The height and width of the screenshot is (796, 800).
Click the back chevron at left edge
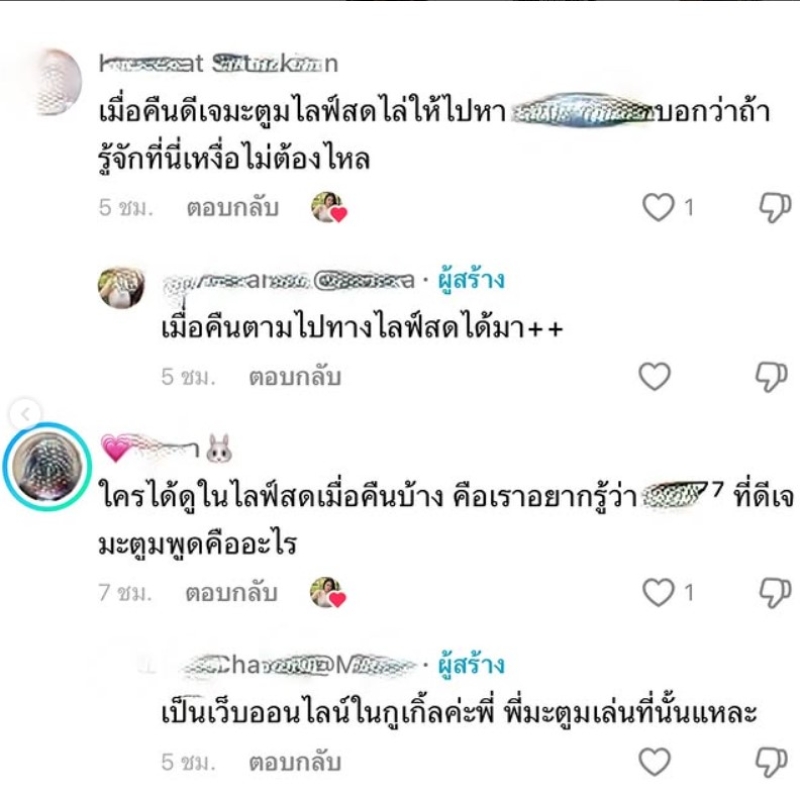(25, 414)
